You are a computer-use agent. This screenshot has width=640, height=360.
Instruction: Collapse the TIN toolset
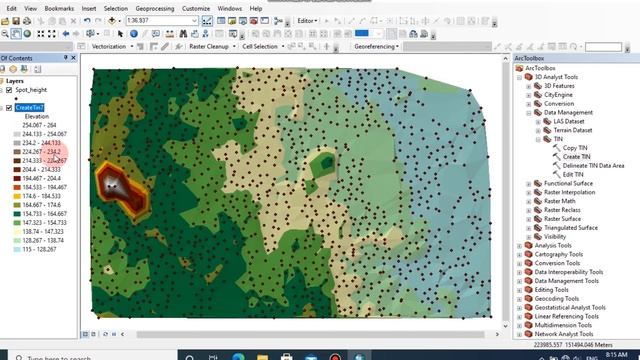point(538,139)
